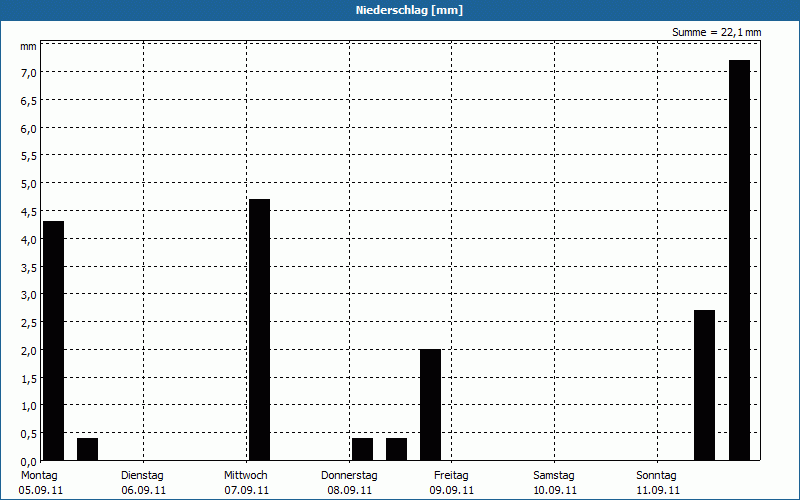Viewport: 800px width, 500px height.
Task: Click the Samstag axis label
Action: [x=554, y=476]
